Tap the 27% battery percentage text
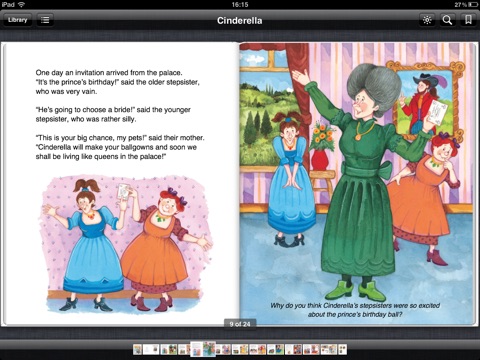Image resolution: width=480 pixels, height=360 pixels. coord(460,4)
